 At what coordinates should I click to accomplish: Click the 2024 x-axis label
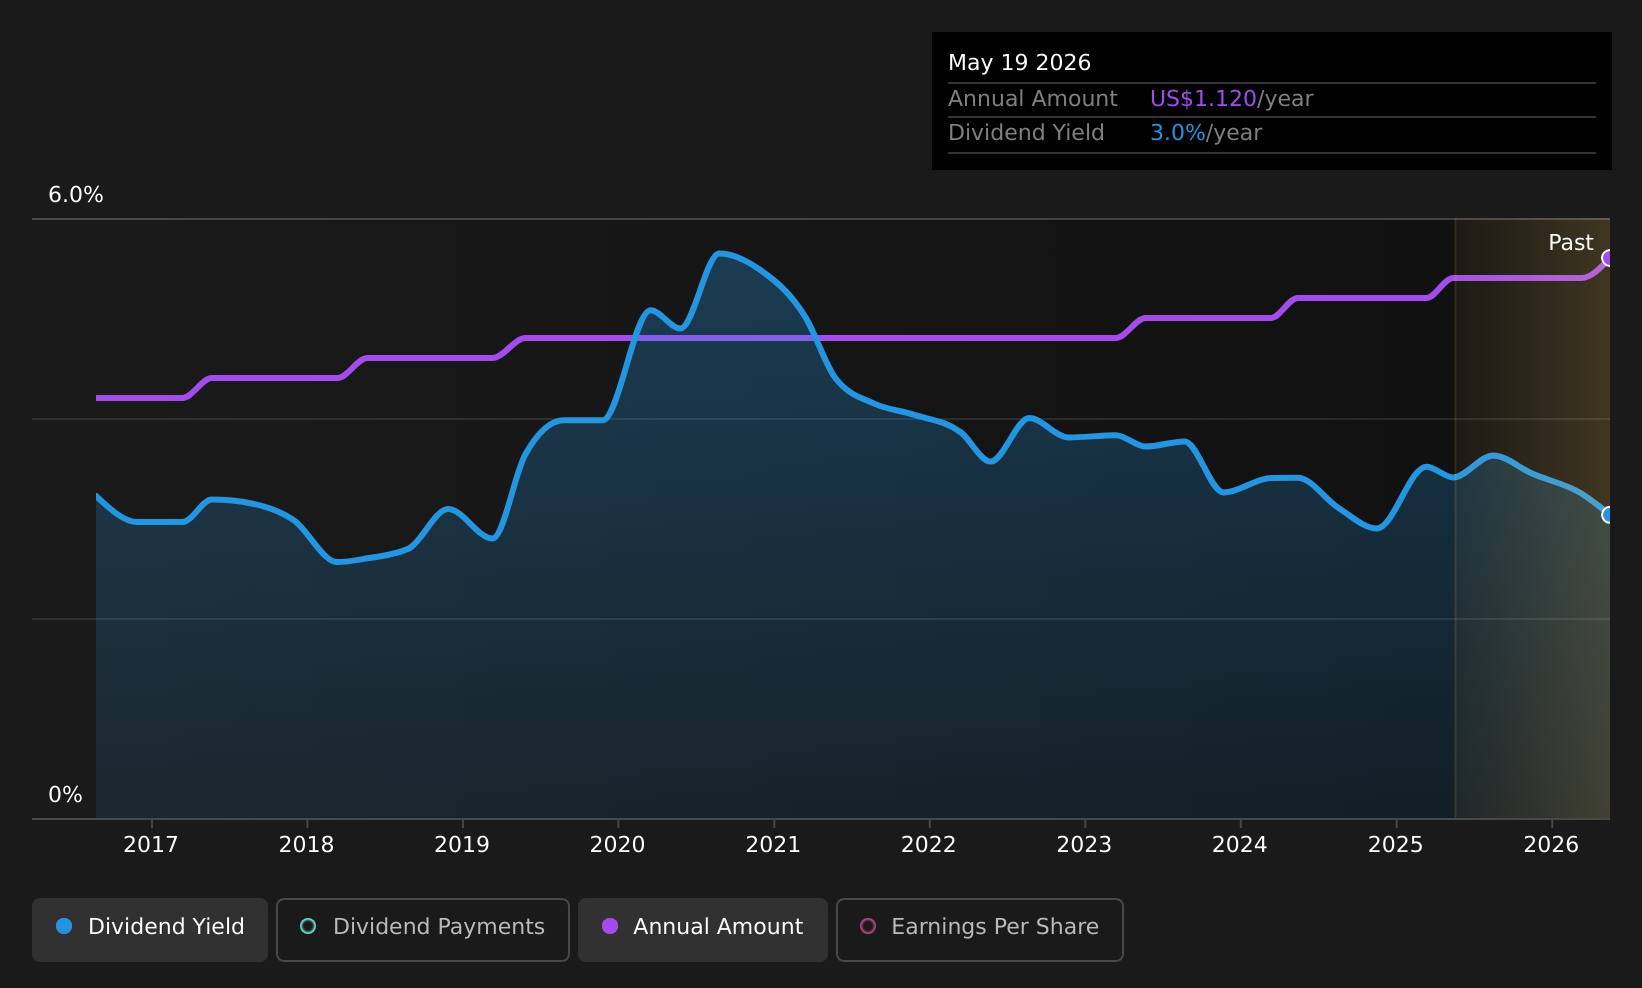coord(1240,845)
